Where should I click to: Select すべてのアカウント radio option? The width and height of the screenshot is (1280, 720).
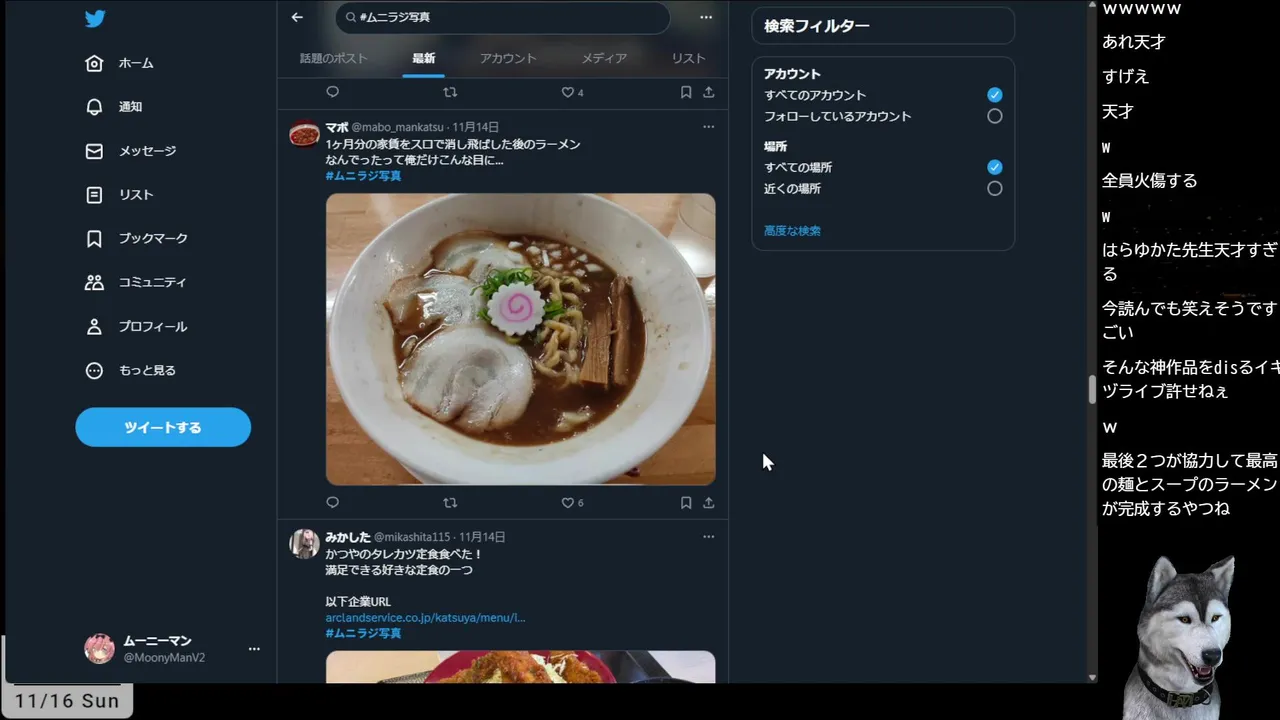point(994,95)
